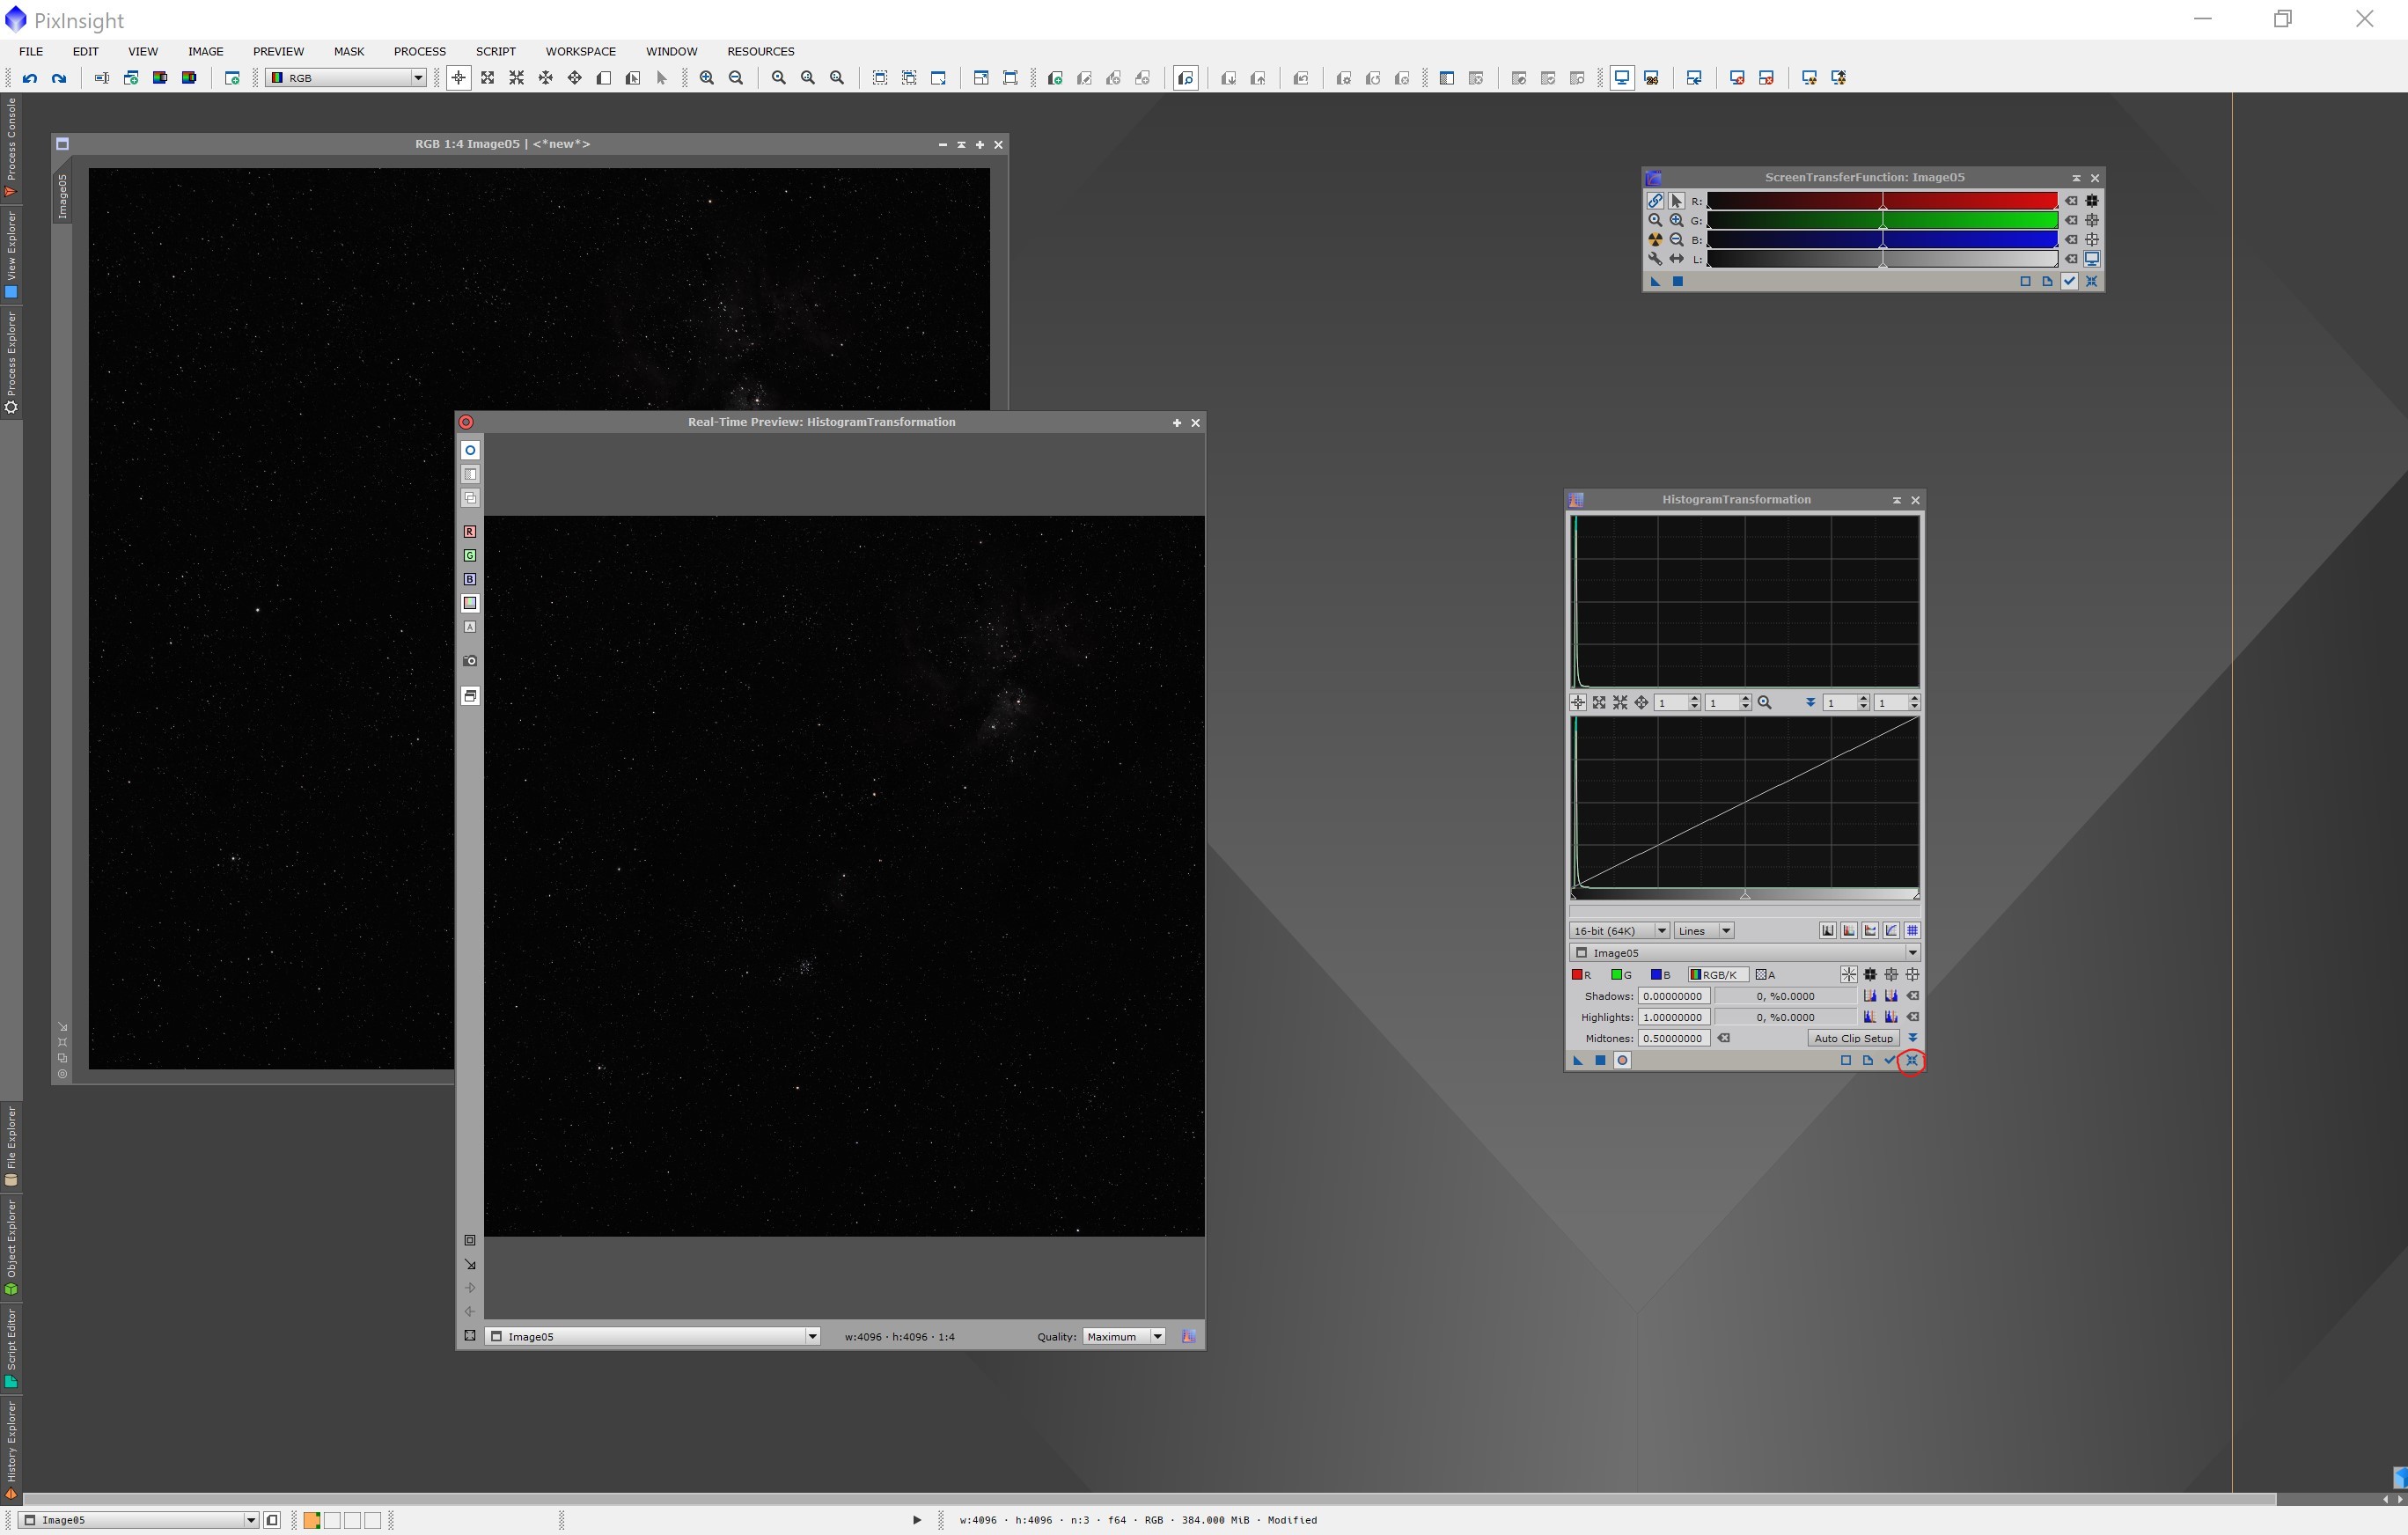Select the orange workspace swatch in status bar
This screenshot has height=1535, width=2408.
tap(312, 1521)
